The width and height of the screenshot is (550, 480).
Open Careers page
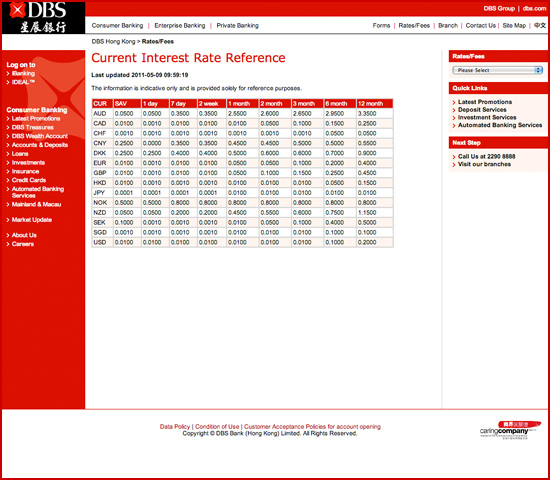[x=23, y=244]
